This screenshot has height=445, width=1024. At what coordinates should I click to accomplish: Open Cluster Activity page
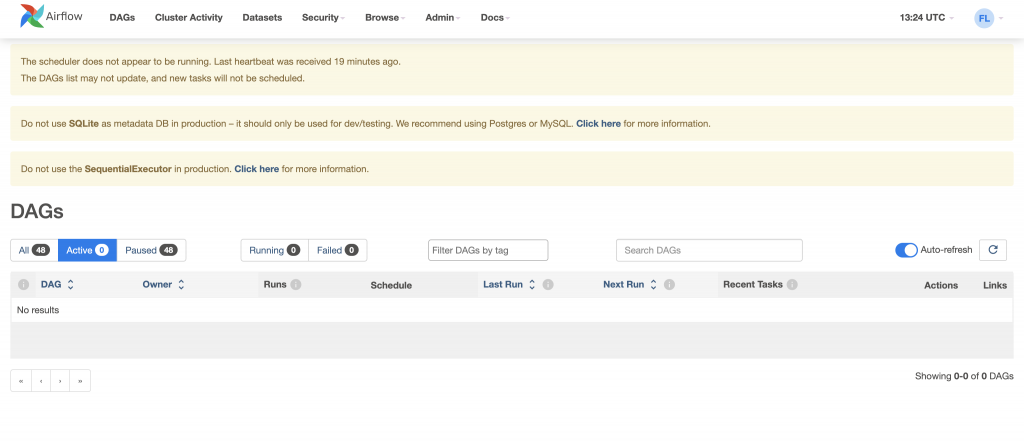click(x=189, y=18)
